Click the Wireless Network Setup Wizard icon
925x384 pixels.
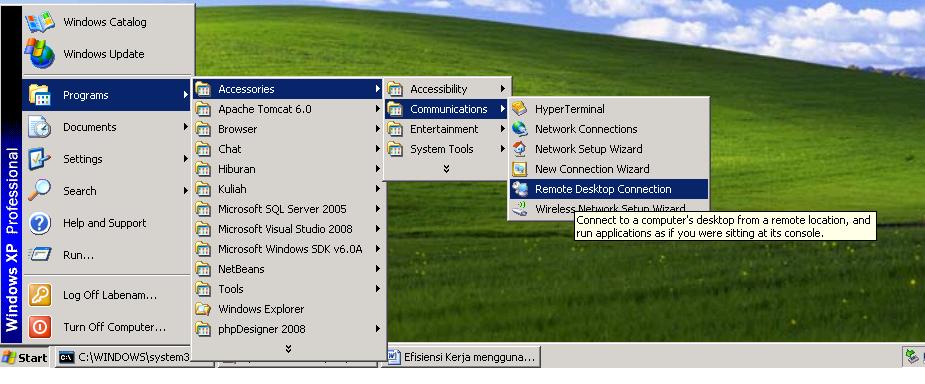519,209
